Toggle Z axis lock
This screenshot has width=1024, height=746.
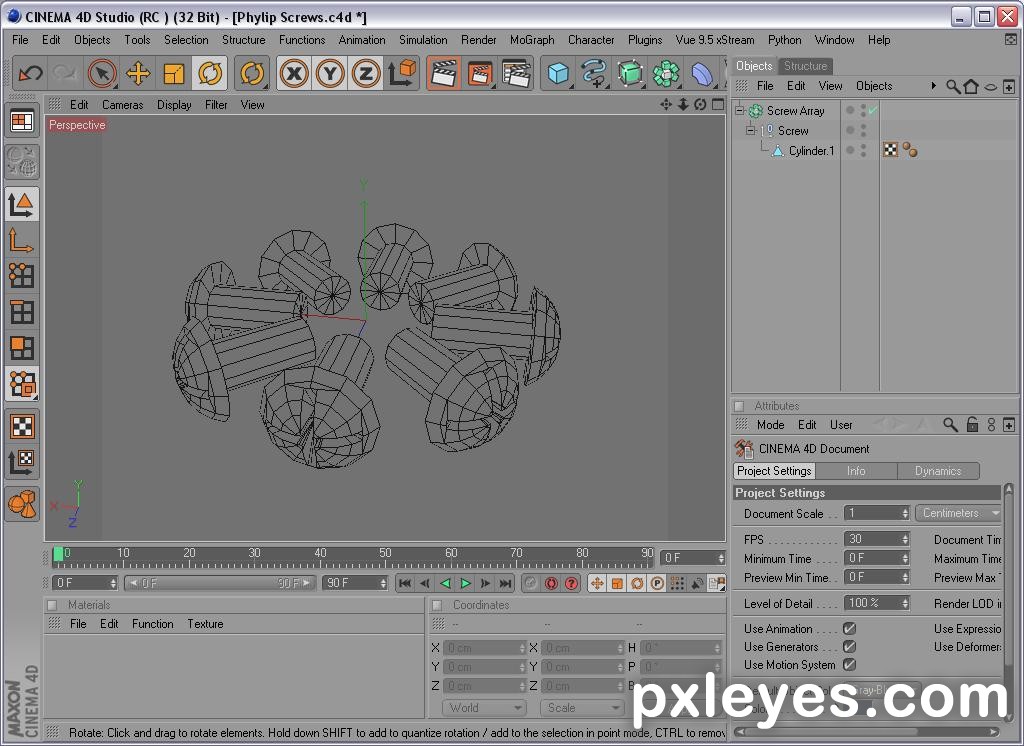(366, 73)
